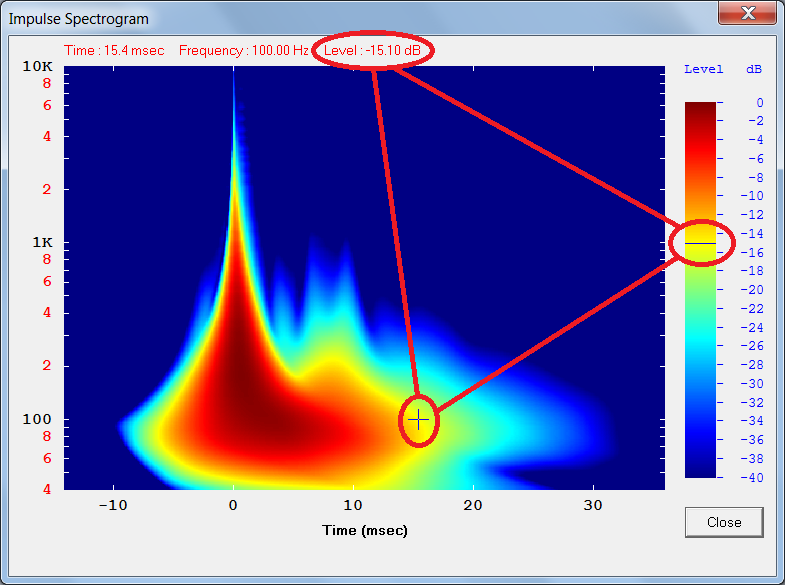Click the '0' time axis label

tap(233, 505)
